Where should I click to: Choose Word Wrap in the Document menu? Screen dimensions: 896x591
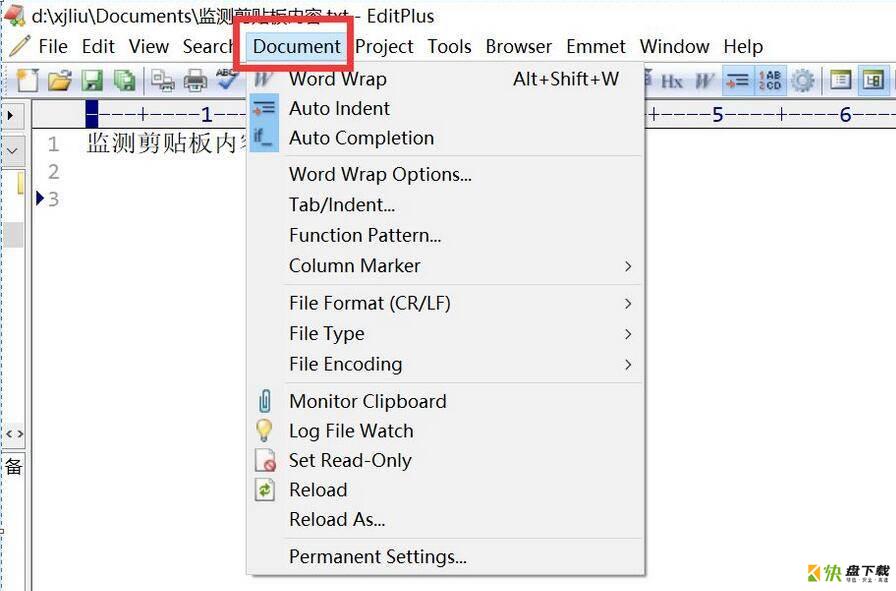446,78
